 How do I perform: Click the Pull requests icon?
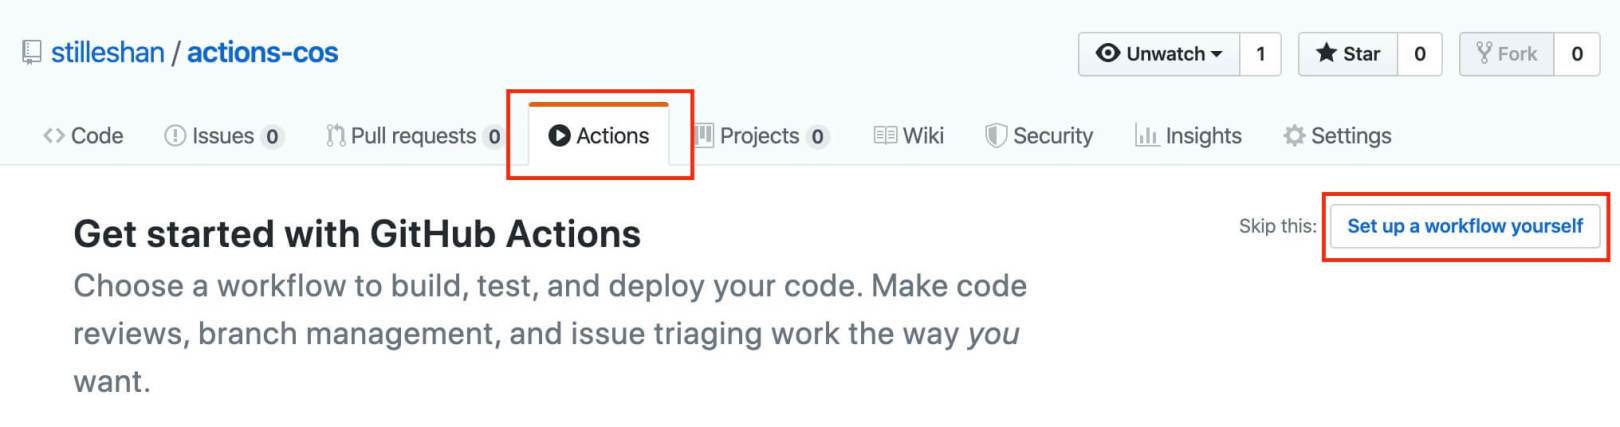pyautogui.click(x=335, y=136)
